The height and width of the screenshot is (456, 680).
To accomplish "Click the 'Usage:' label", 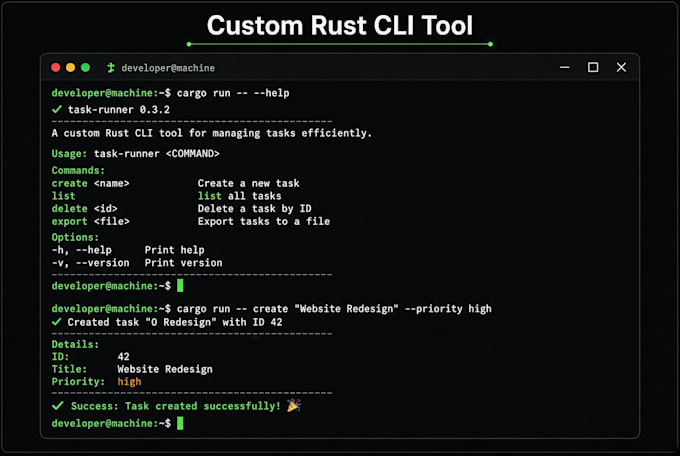I will (69, 154).
